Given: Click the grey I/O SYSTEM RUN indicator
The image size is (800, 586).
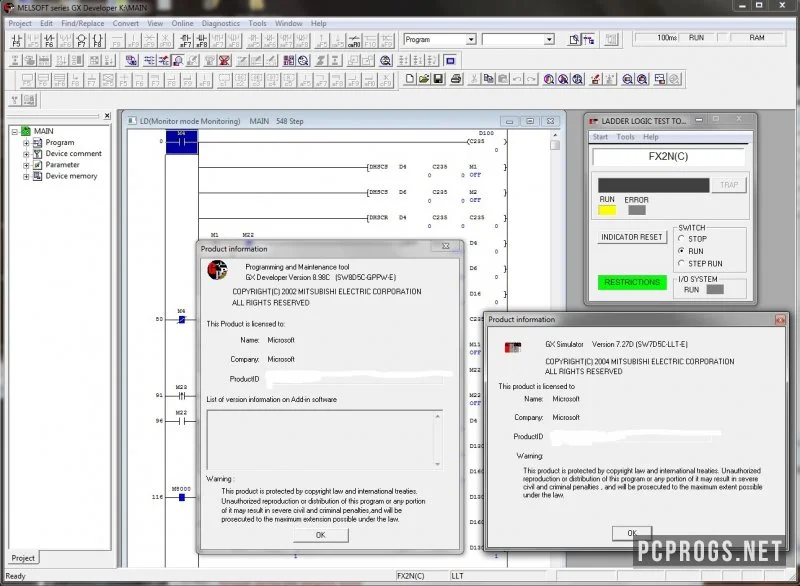Looking at the screenshot, I should (x=715, y=289).
